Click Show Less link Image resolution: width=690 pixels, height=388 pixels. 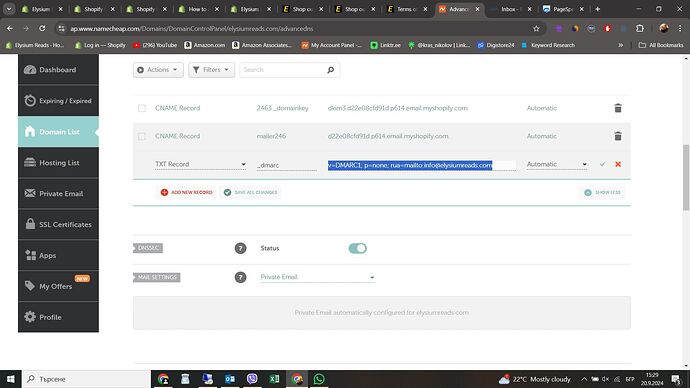click(x=602, y=192)
